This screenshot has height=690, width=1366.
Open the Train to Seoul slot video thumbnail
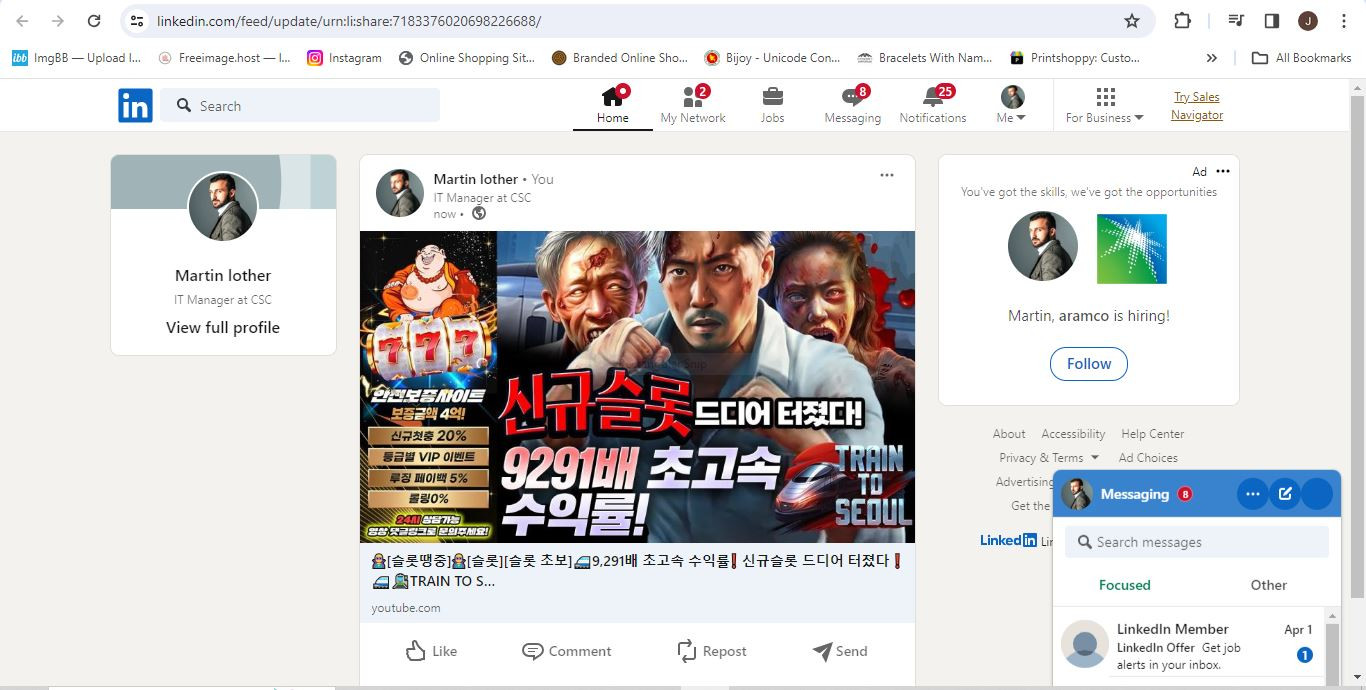[x=637, y=387]
